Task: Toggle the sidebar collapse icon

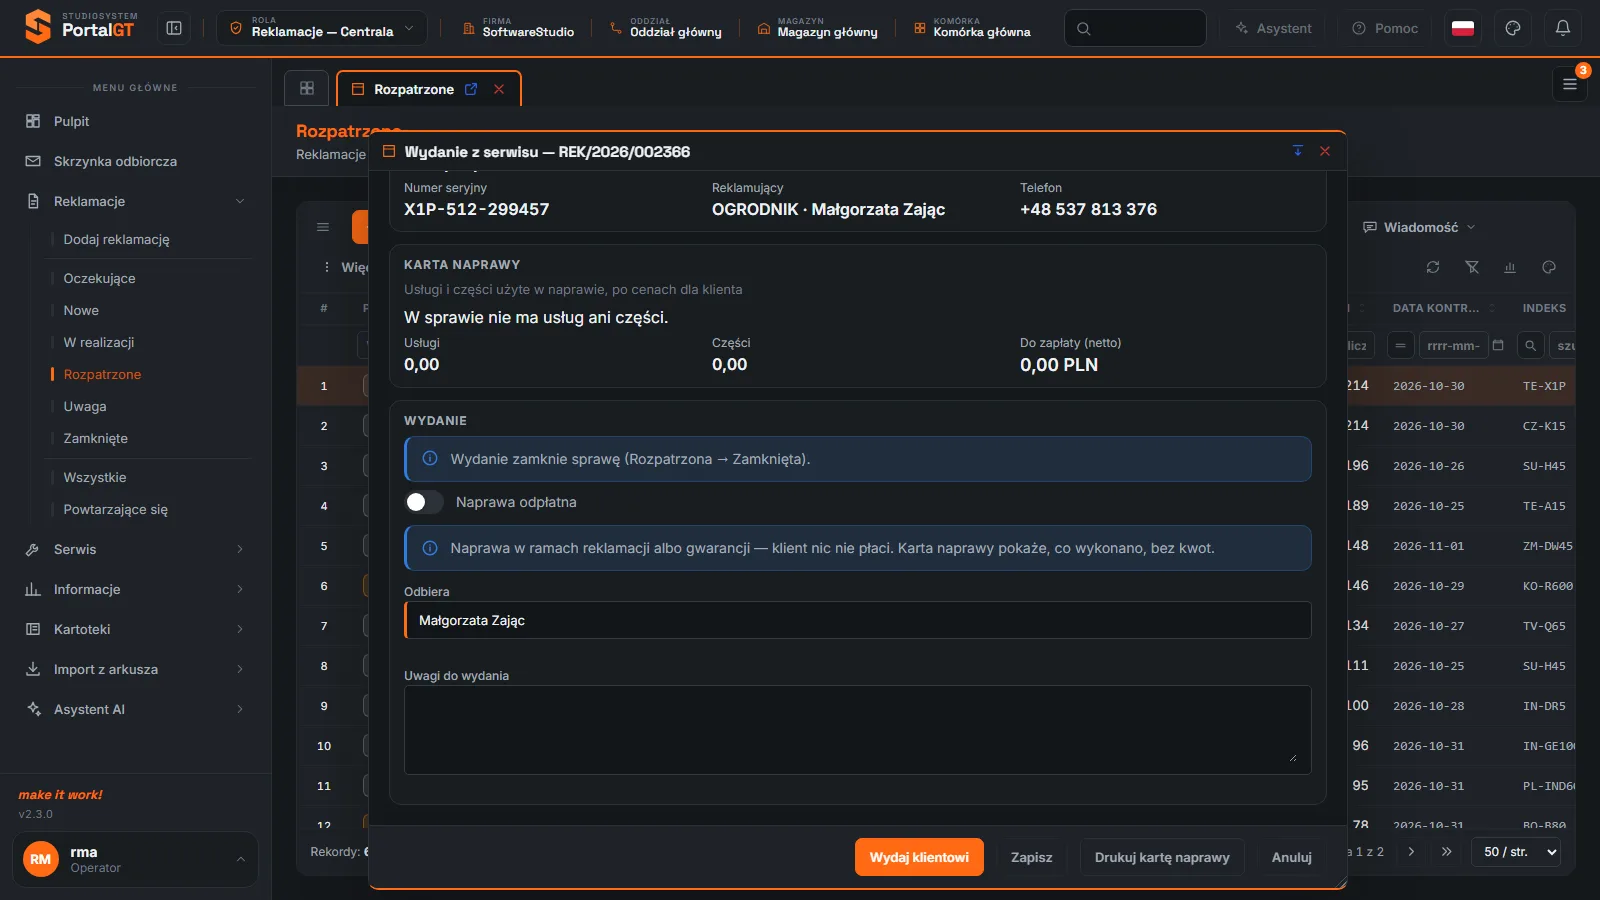Action: (174, 29)
